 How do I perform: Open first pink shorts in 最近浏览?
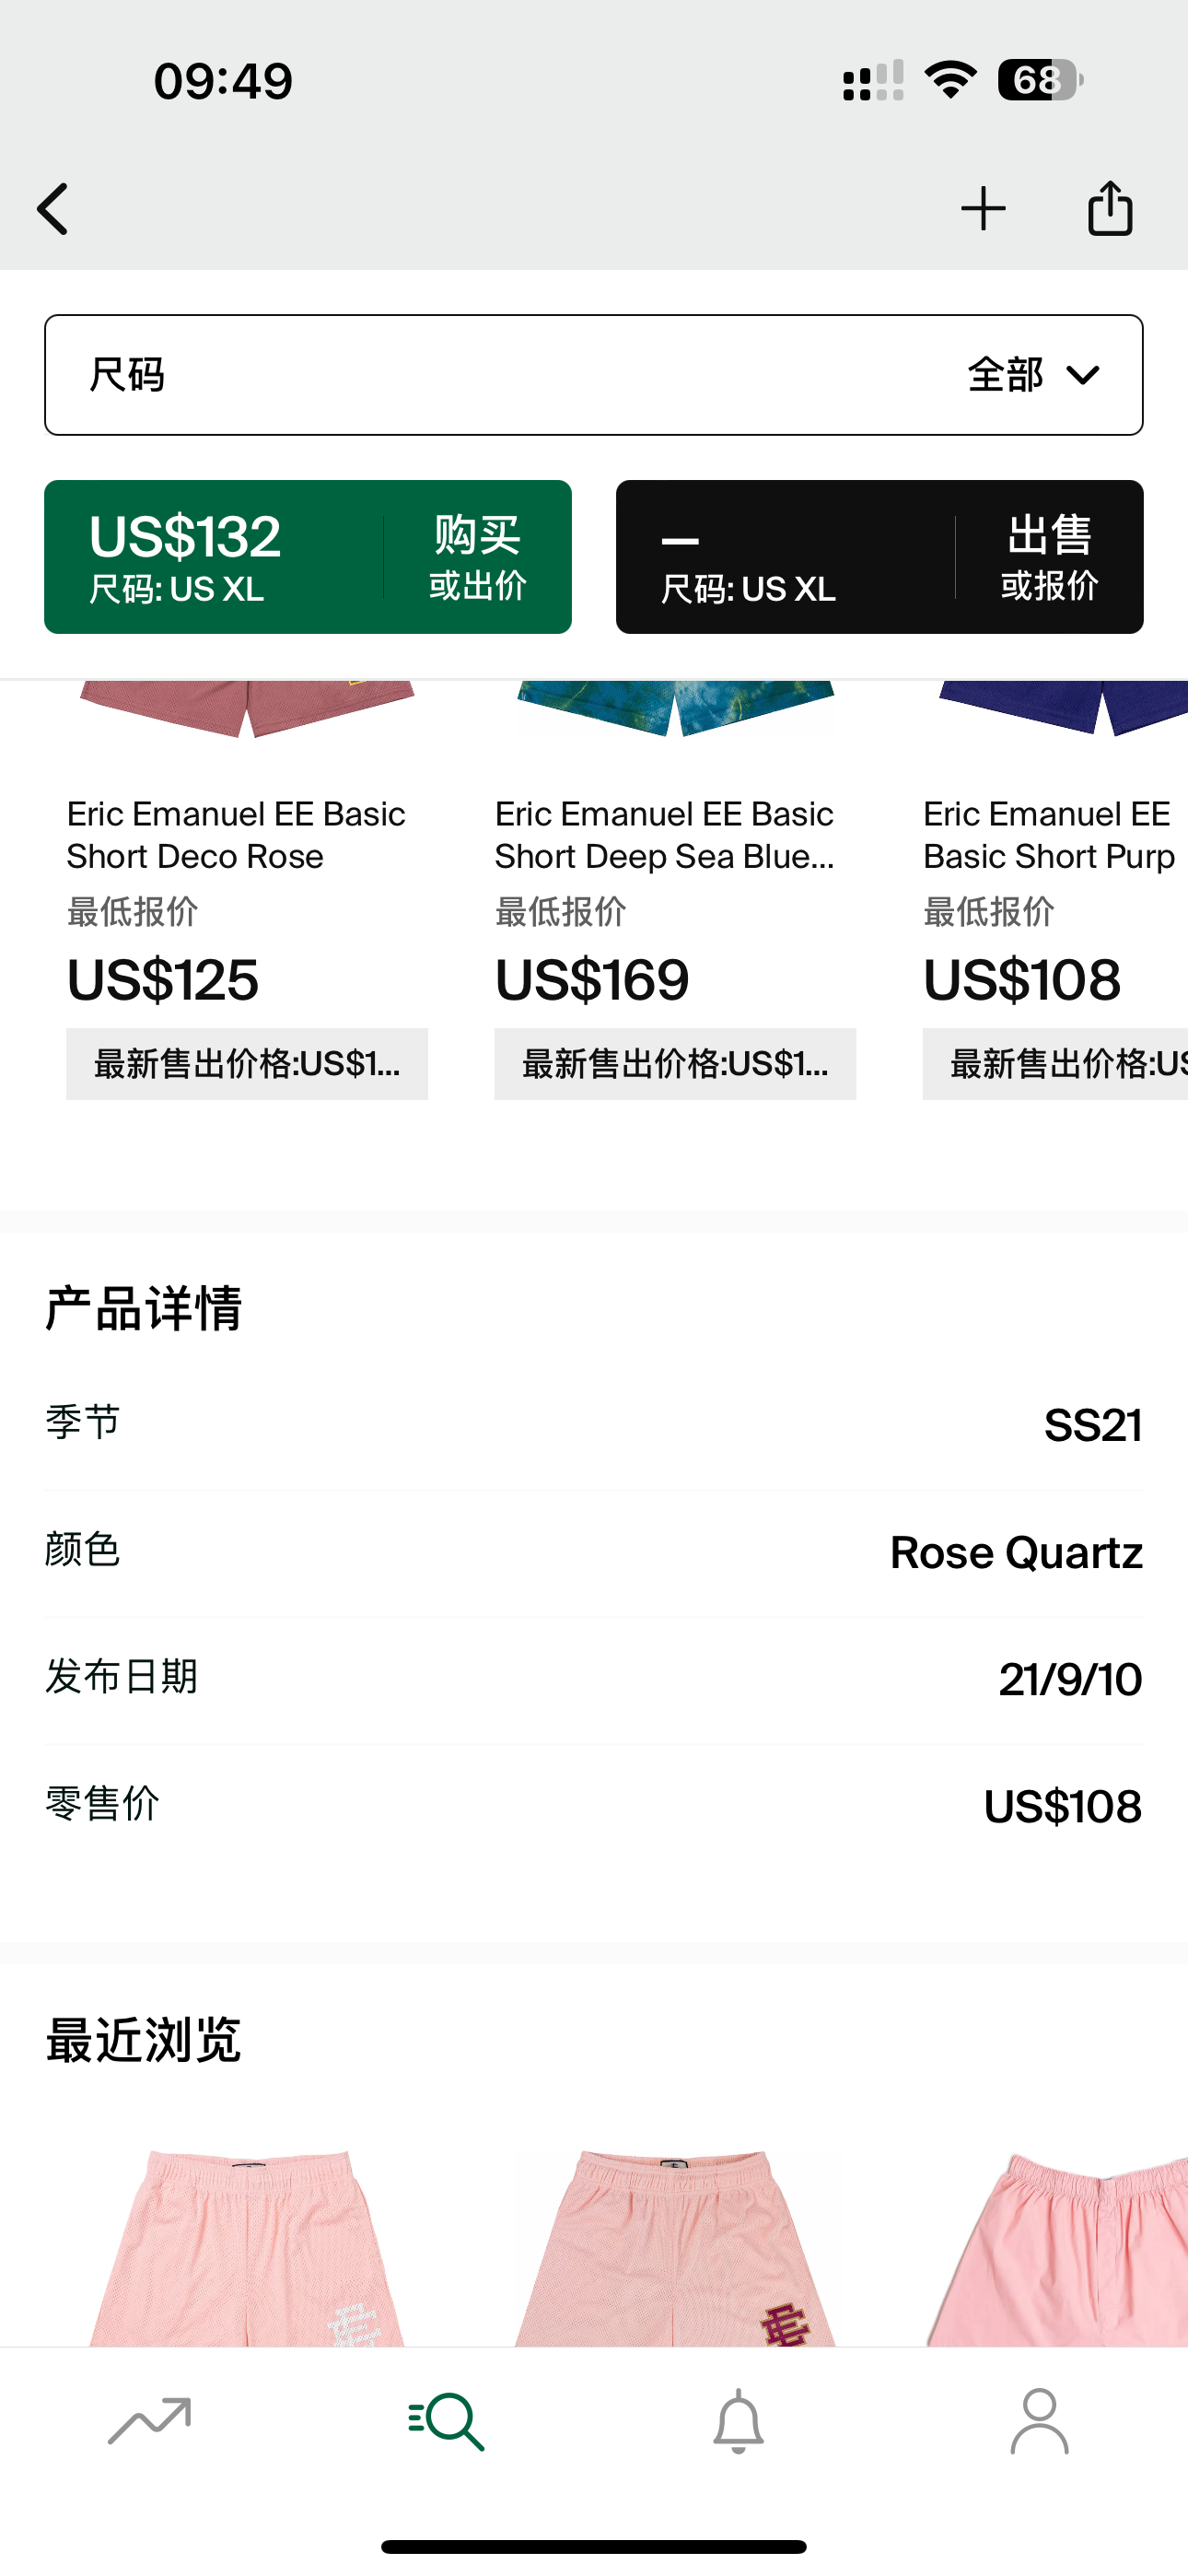(x=247, y=2245)
